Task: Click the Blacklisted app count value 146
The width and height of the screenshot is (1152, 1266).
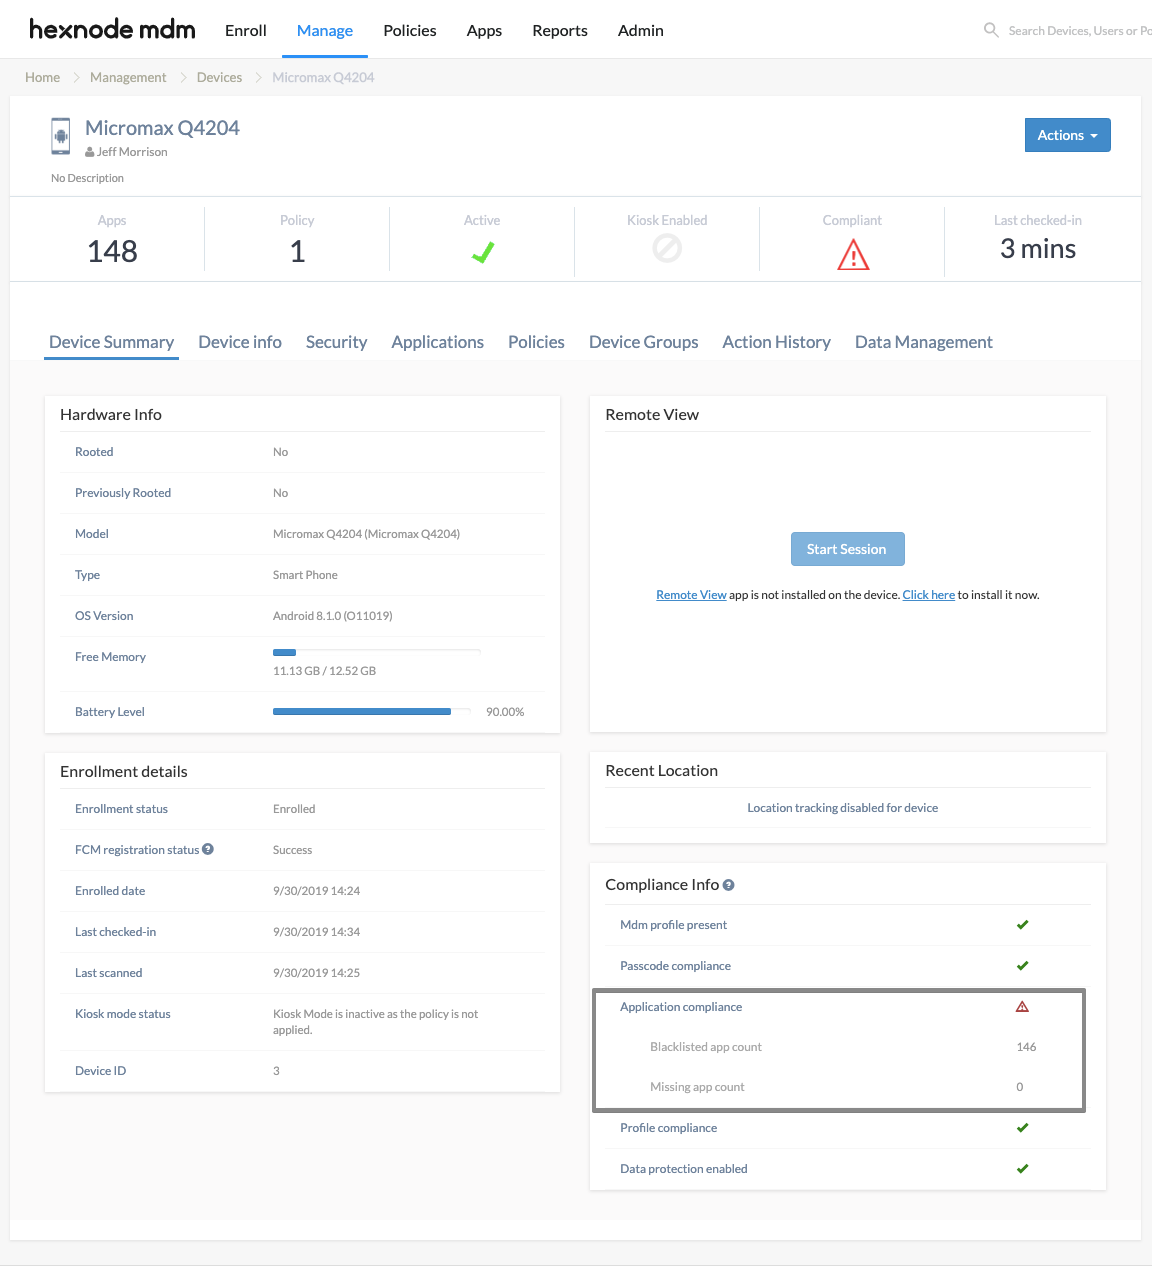Action: (x=1026, y=1047)
